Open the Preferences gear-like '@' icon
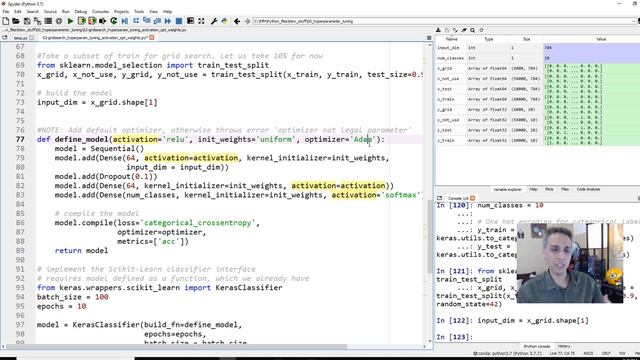The image size is (640, 360). (x=59, y=21)
